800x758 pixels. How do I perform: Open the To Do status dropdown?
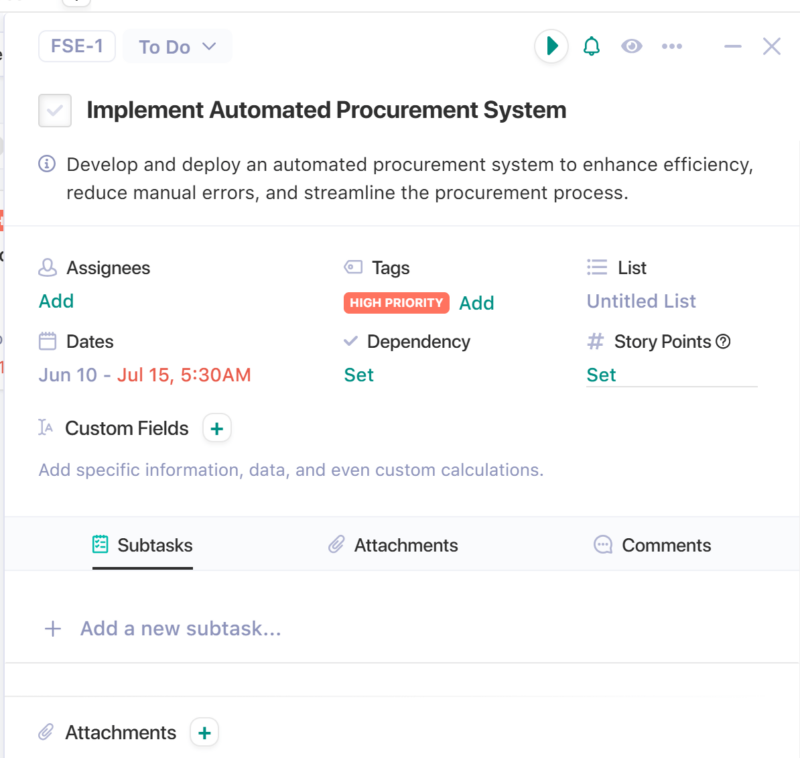(x=177, y=46)
